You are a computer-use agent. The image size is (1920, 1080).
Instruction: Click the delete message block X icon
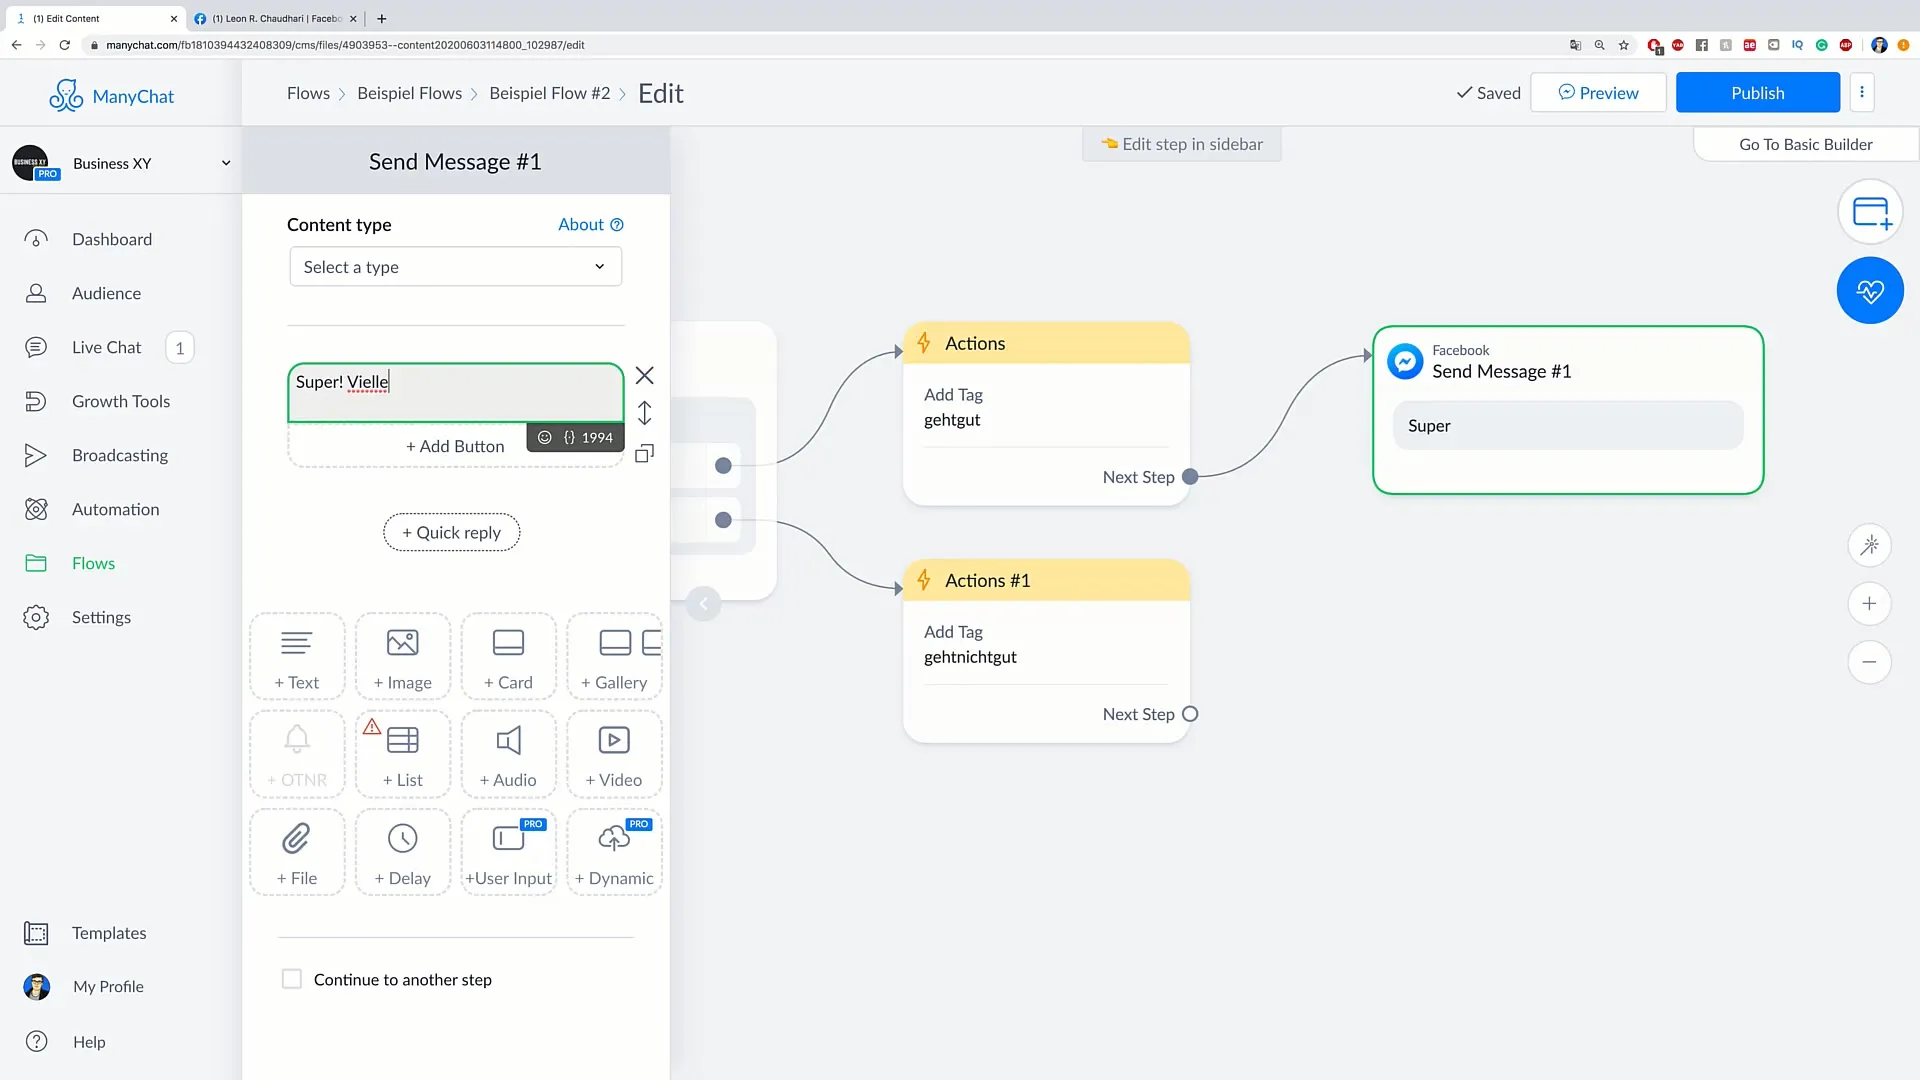(645, 375)
